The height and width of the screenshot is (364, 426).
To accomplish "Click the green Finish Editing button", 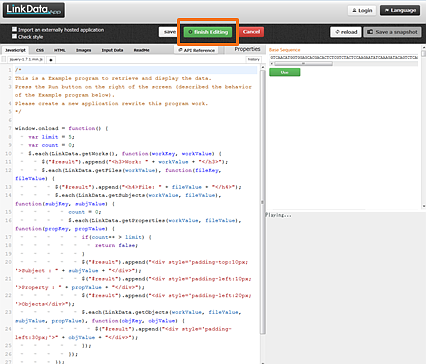I will coord(208,32).
